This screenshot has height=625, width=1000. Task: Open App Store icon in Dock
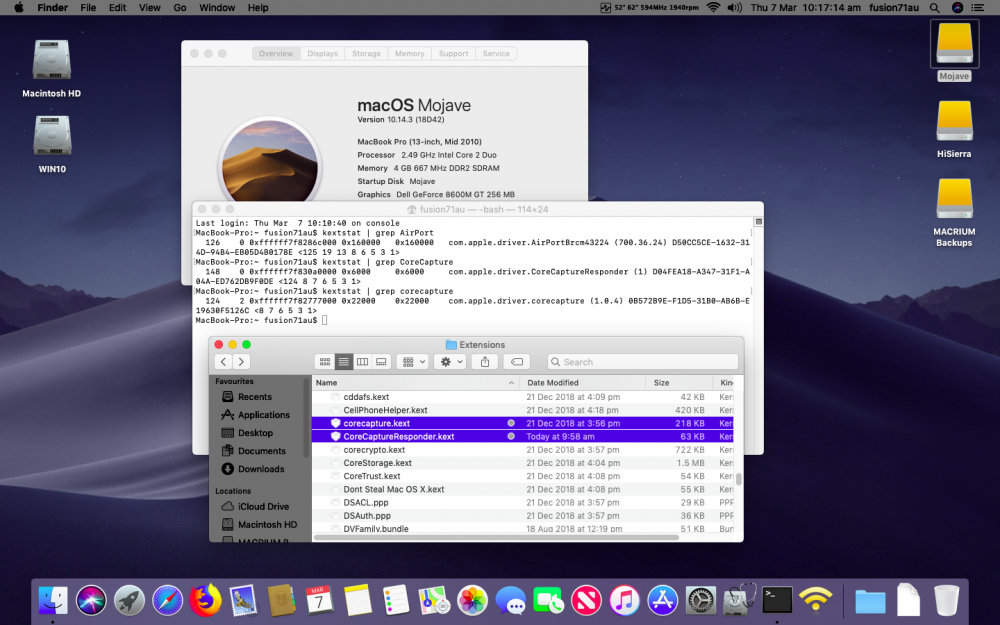[663, 600]
